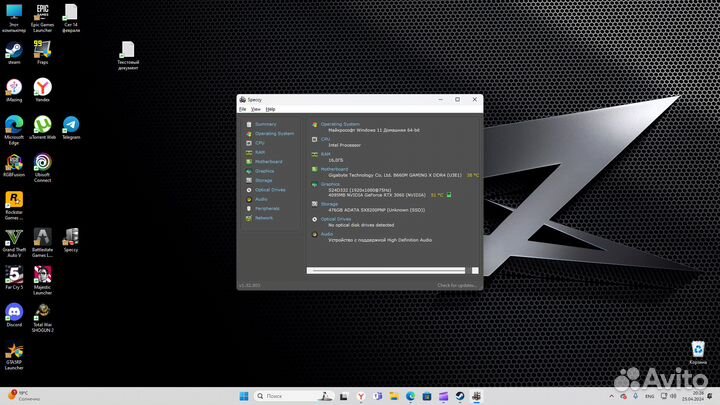Click the green GPU temperature indicator icon
Image resolution: width=720 pixels, height=405 pixels.
coord(449,195)
